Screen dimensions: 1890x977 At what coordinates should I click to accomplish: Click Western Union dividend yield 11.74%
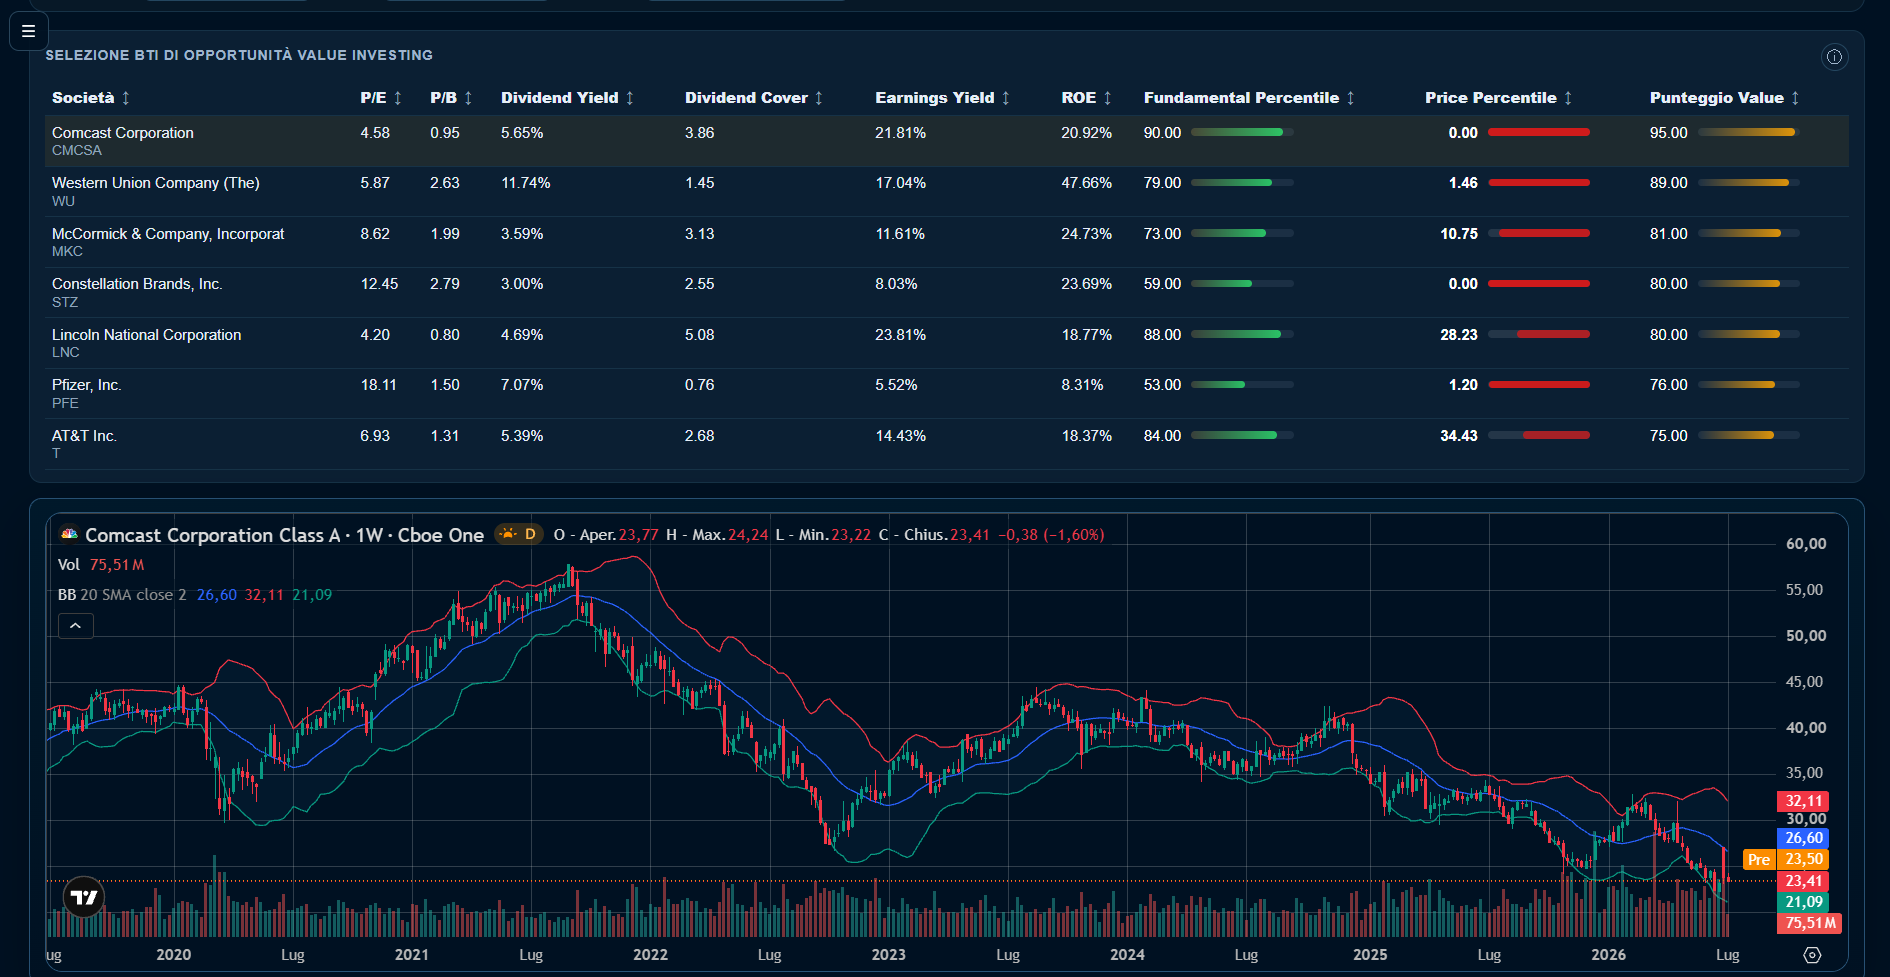(526, 183)
